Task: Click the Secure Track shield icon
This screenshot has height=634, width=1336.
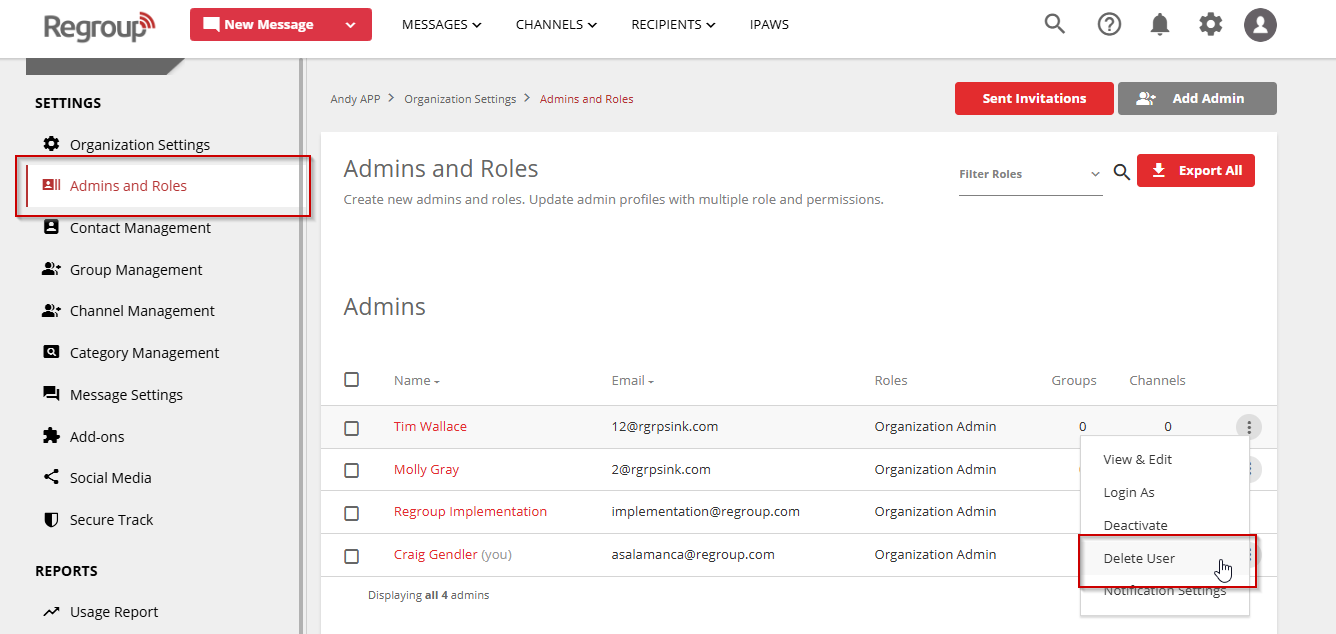Action: coord(51,520)
